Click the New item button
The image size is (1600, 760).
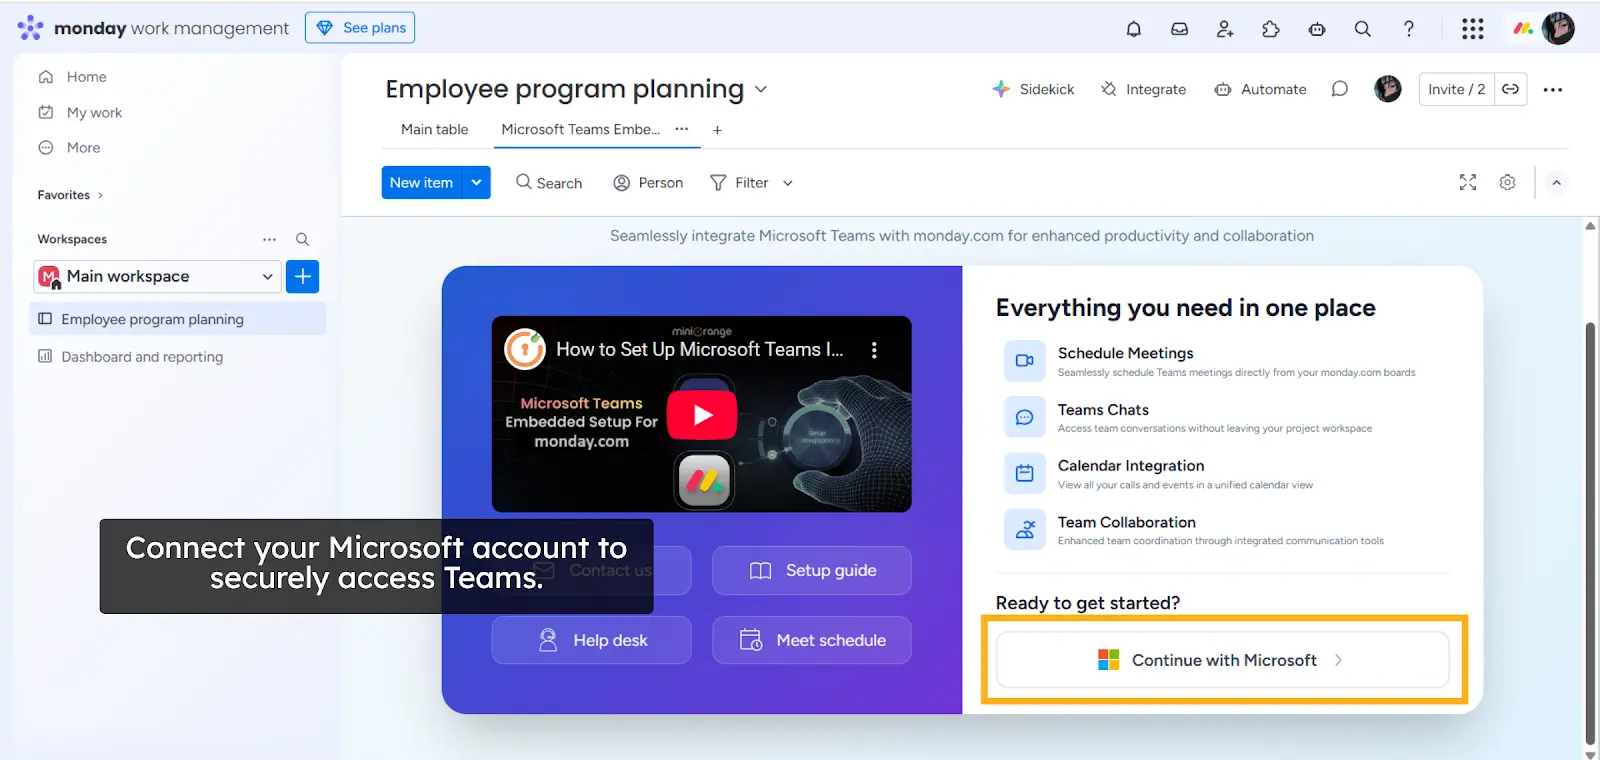point(421,182)
